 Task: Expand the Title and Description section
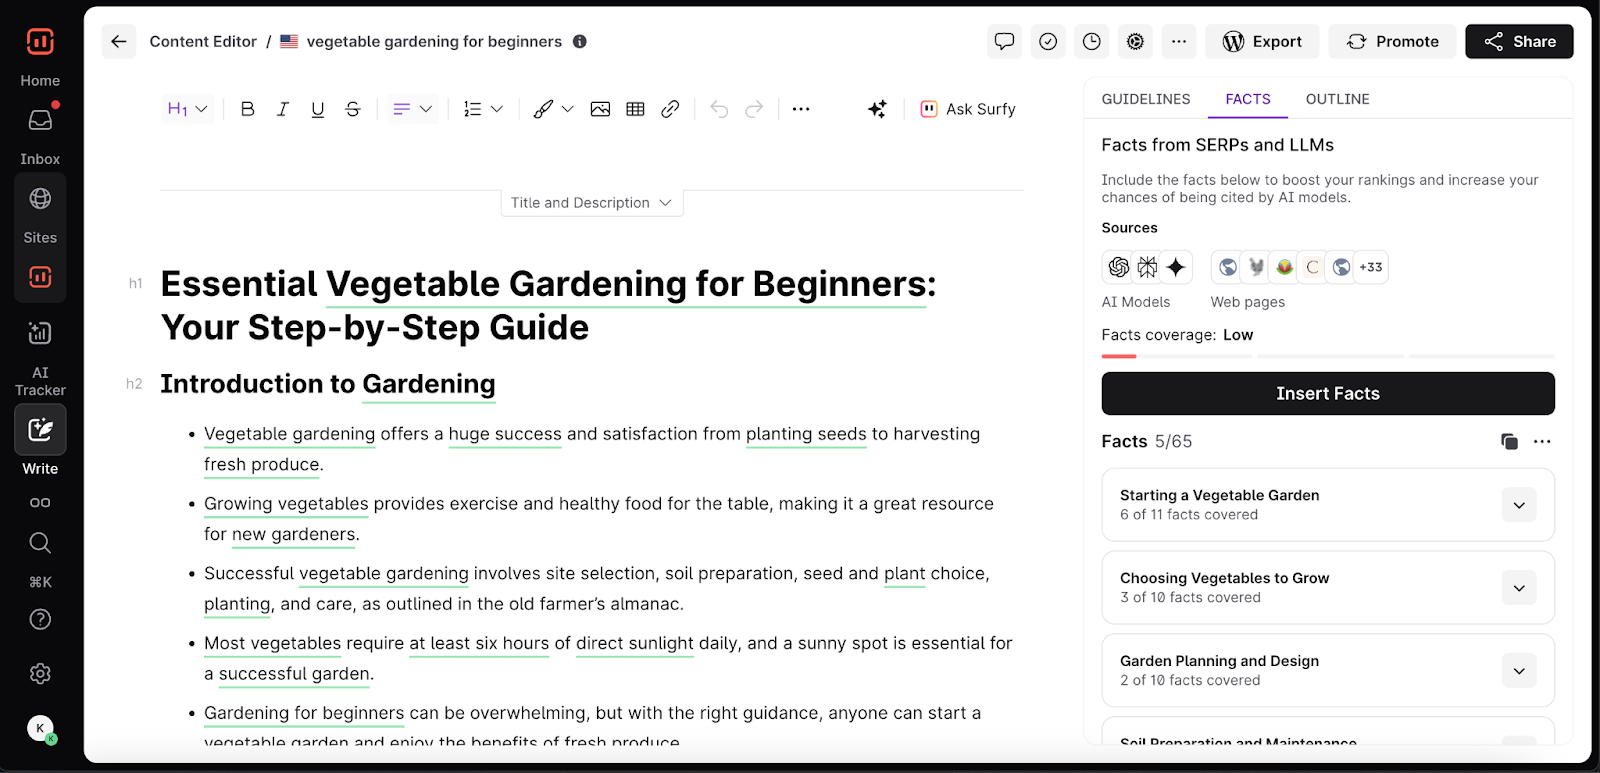click(591, 203)
